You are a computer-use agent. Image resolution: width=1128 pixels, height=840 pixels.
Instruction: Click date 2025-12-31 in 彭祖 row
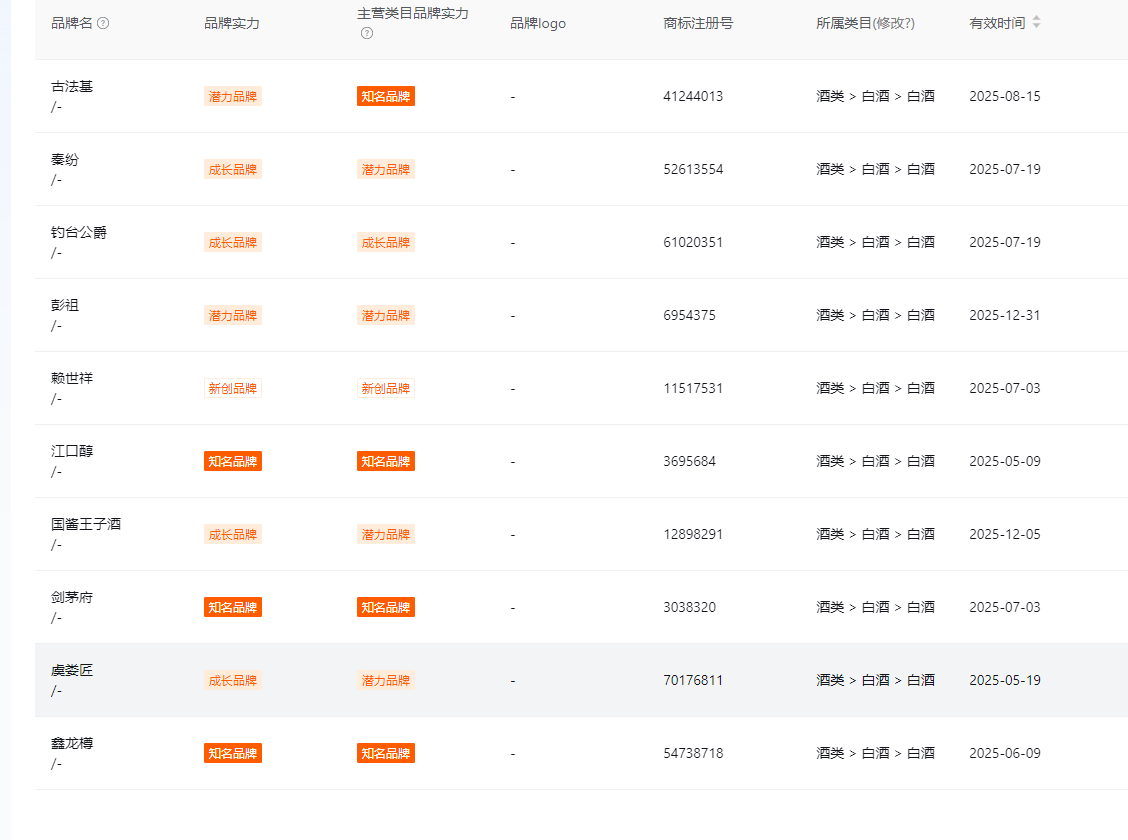(x=1004, y=315)
